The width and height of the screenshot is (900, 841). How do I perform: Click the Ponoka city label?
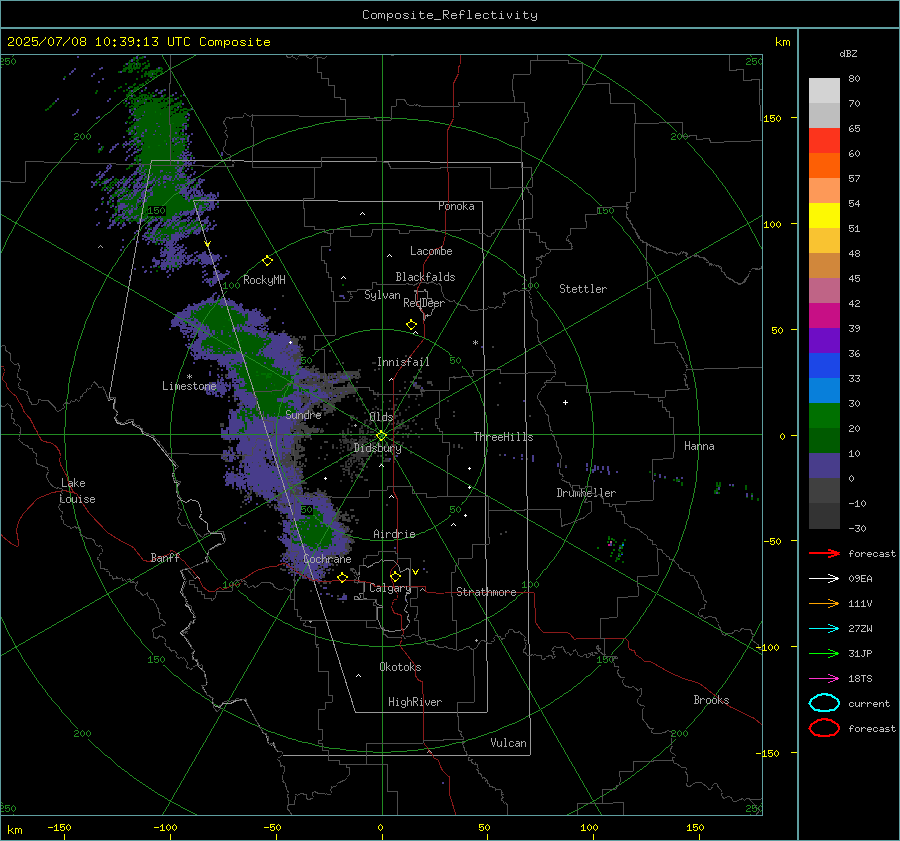click(x=456, y=206)
